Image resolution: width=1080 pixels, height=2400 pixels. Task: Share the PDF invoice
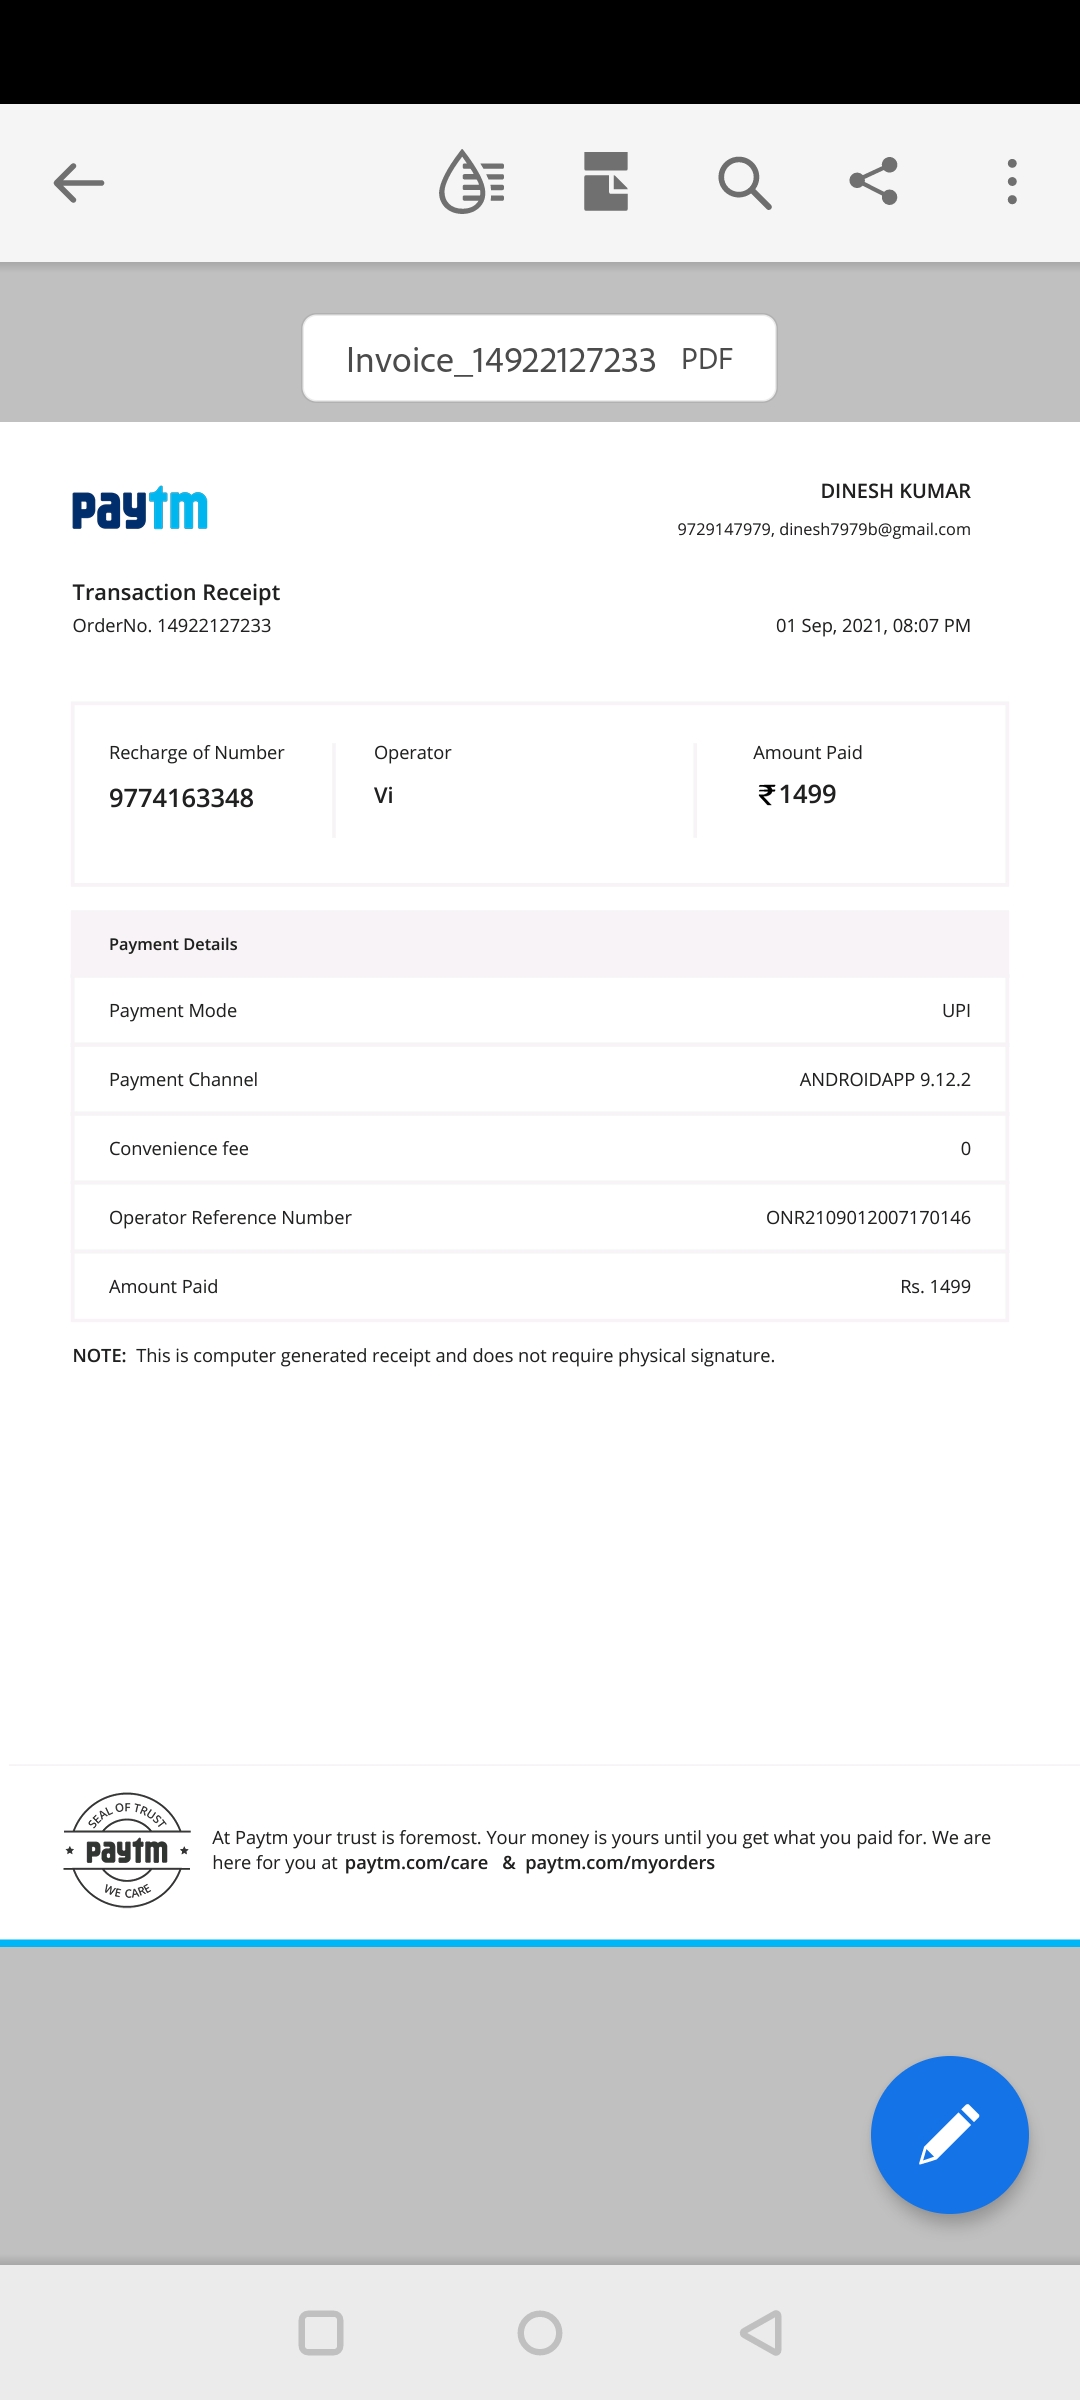point(874,182)
